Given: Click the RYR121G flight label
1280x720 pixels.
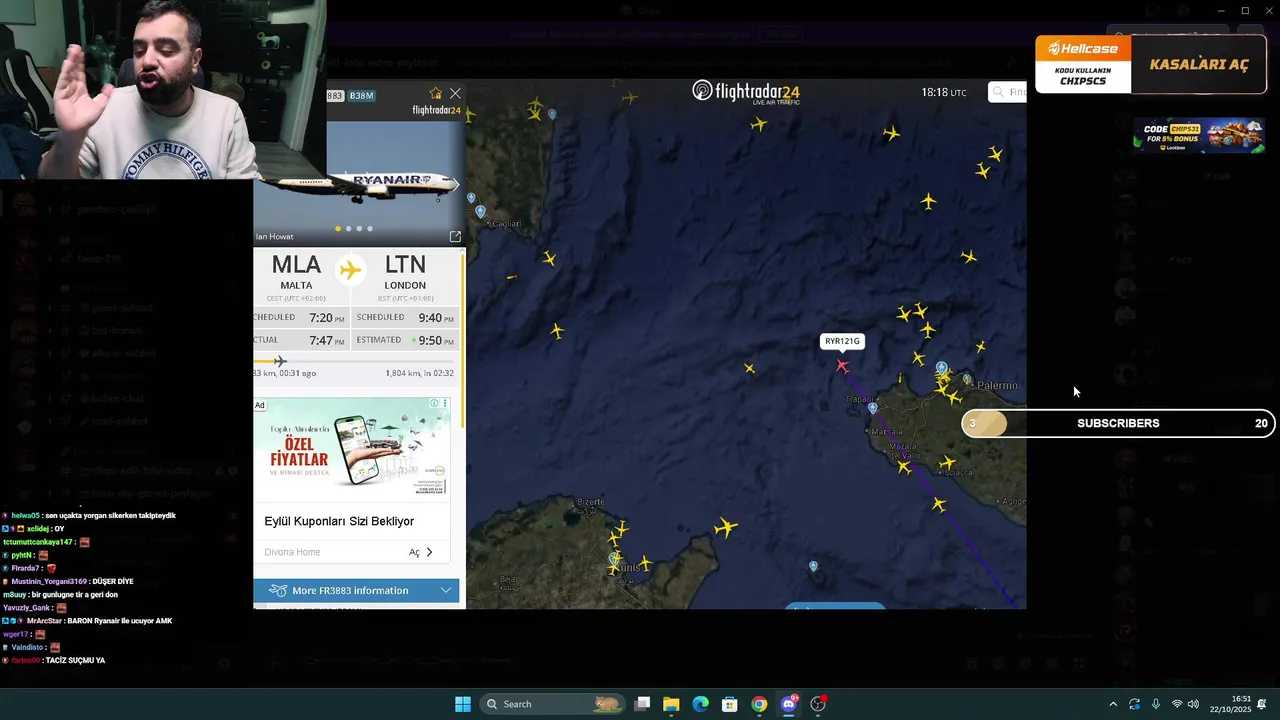Looking at the screenshot, I should [x=842, y=341].
